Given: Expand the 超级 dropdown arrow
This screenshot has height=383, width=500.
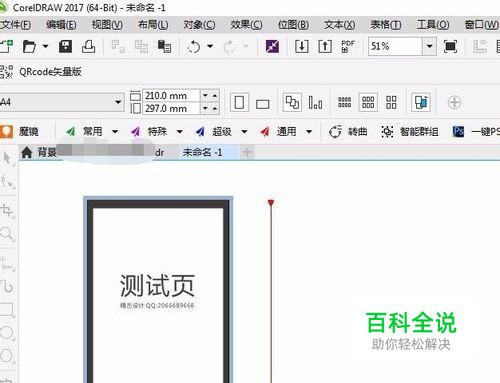Looking at the screenshot, I should point(244,132).
